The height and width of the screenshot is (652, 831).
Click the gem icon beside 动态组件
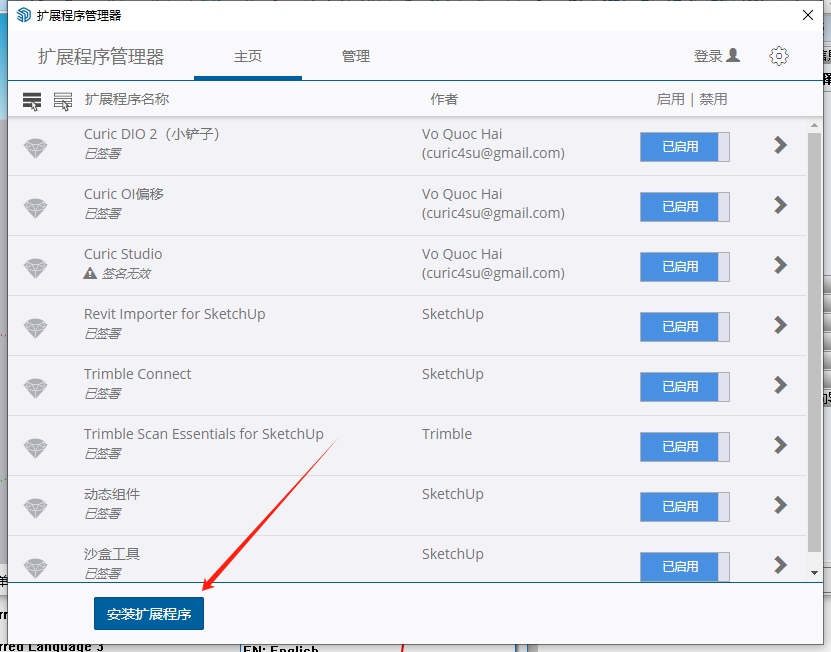(x=36, y=507)
